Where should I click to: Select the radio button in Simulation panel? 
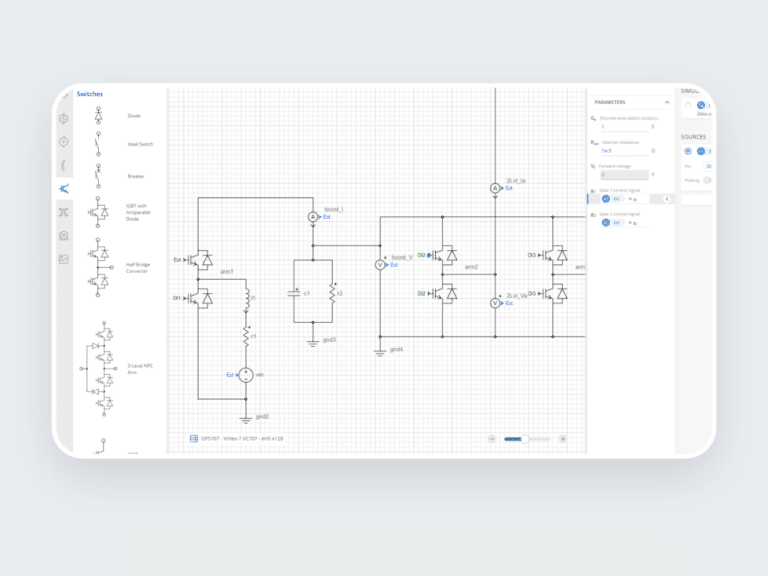[688, 105]
